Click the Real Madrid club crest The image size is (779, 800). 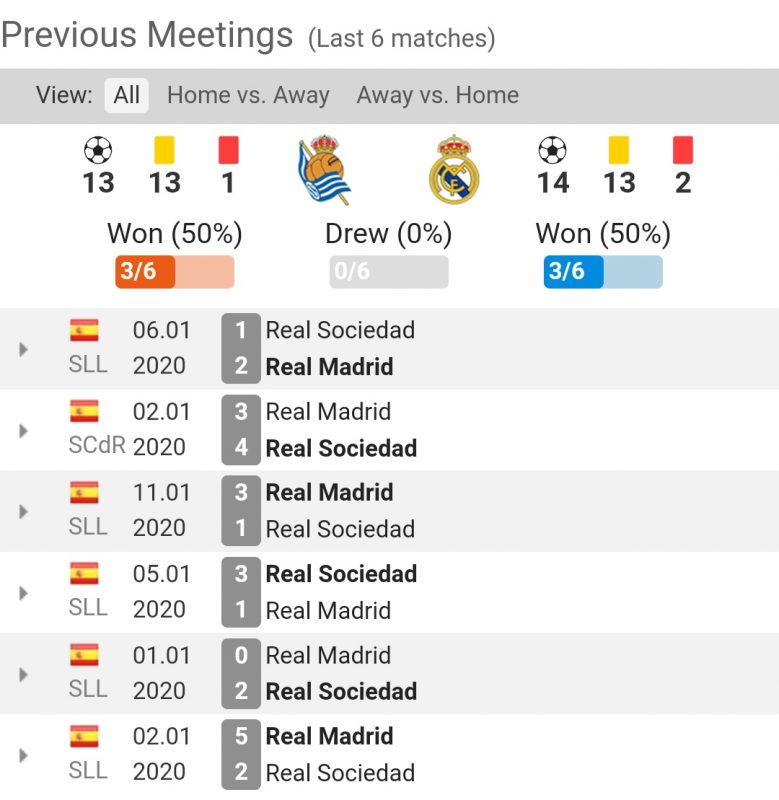point(454,170)
